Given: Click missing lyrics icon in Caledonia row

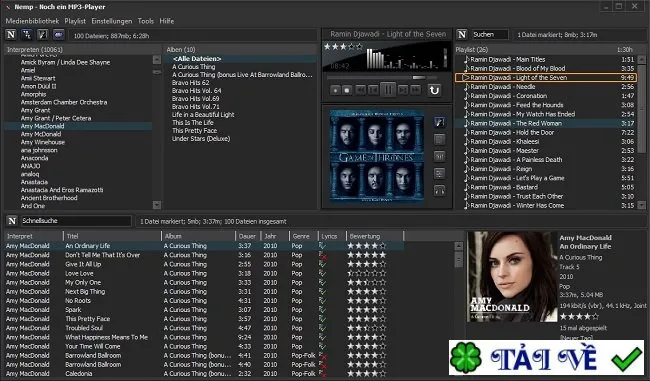Looking at the screenshot, I should pyautogui.click(x=322, y=374).
